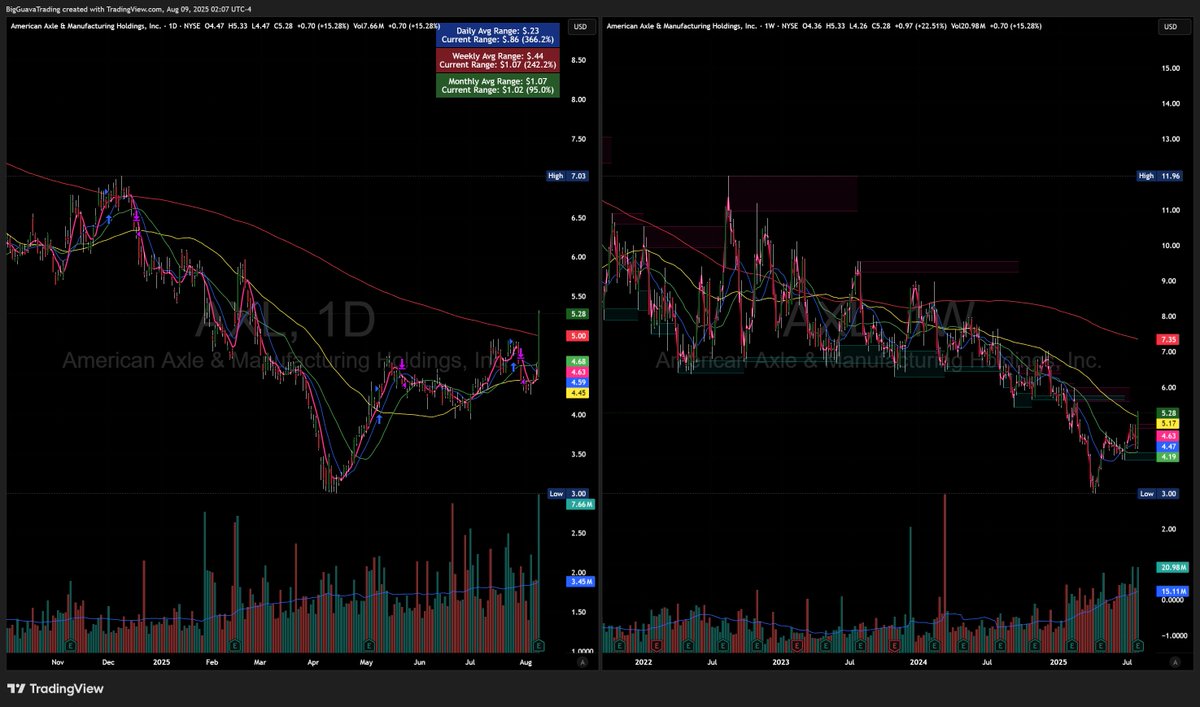The image size is (1200, 707).
Task: Click the TradingView logo
Action: [56, 688]
